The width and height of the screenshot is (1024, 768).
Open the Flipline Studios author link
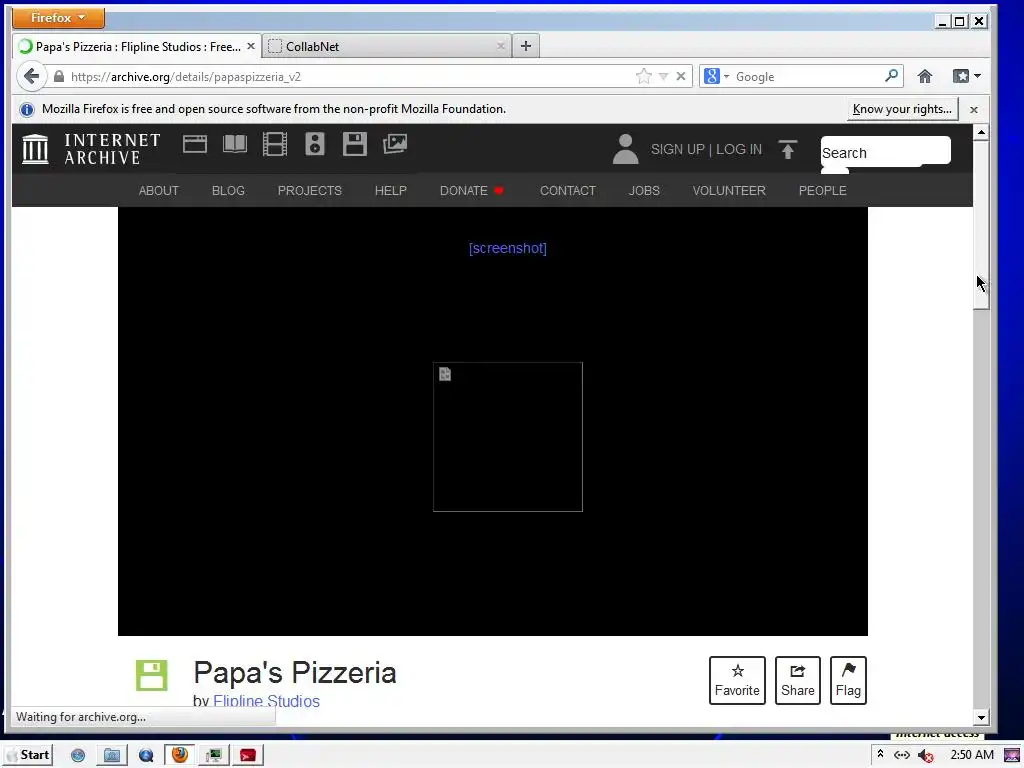[x=266, y=701]
